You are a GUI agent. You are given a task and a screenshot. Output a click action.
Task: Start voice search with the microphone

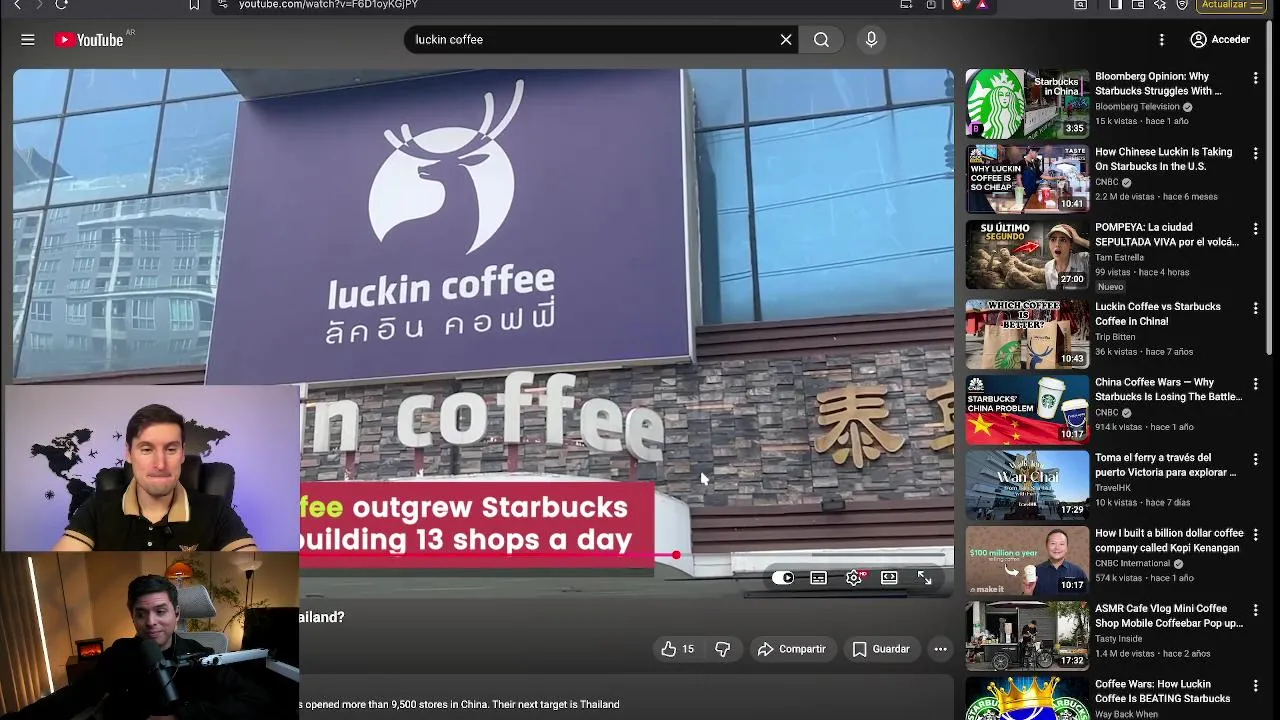871,40
